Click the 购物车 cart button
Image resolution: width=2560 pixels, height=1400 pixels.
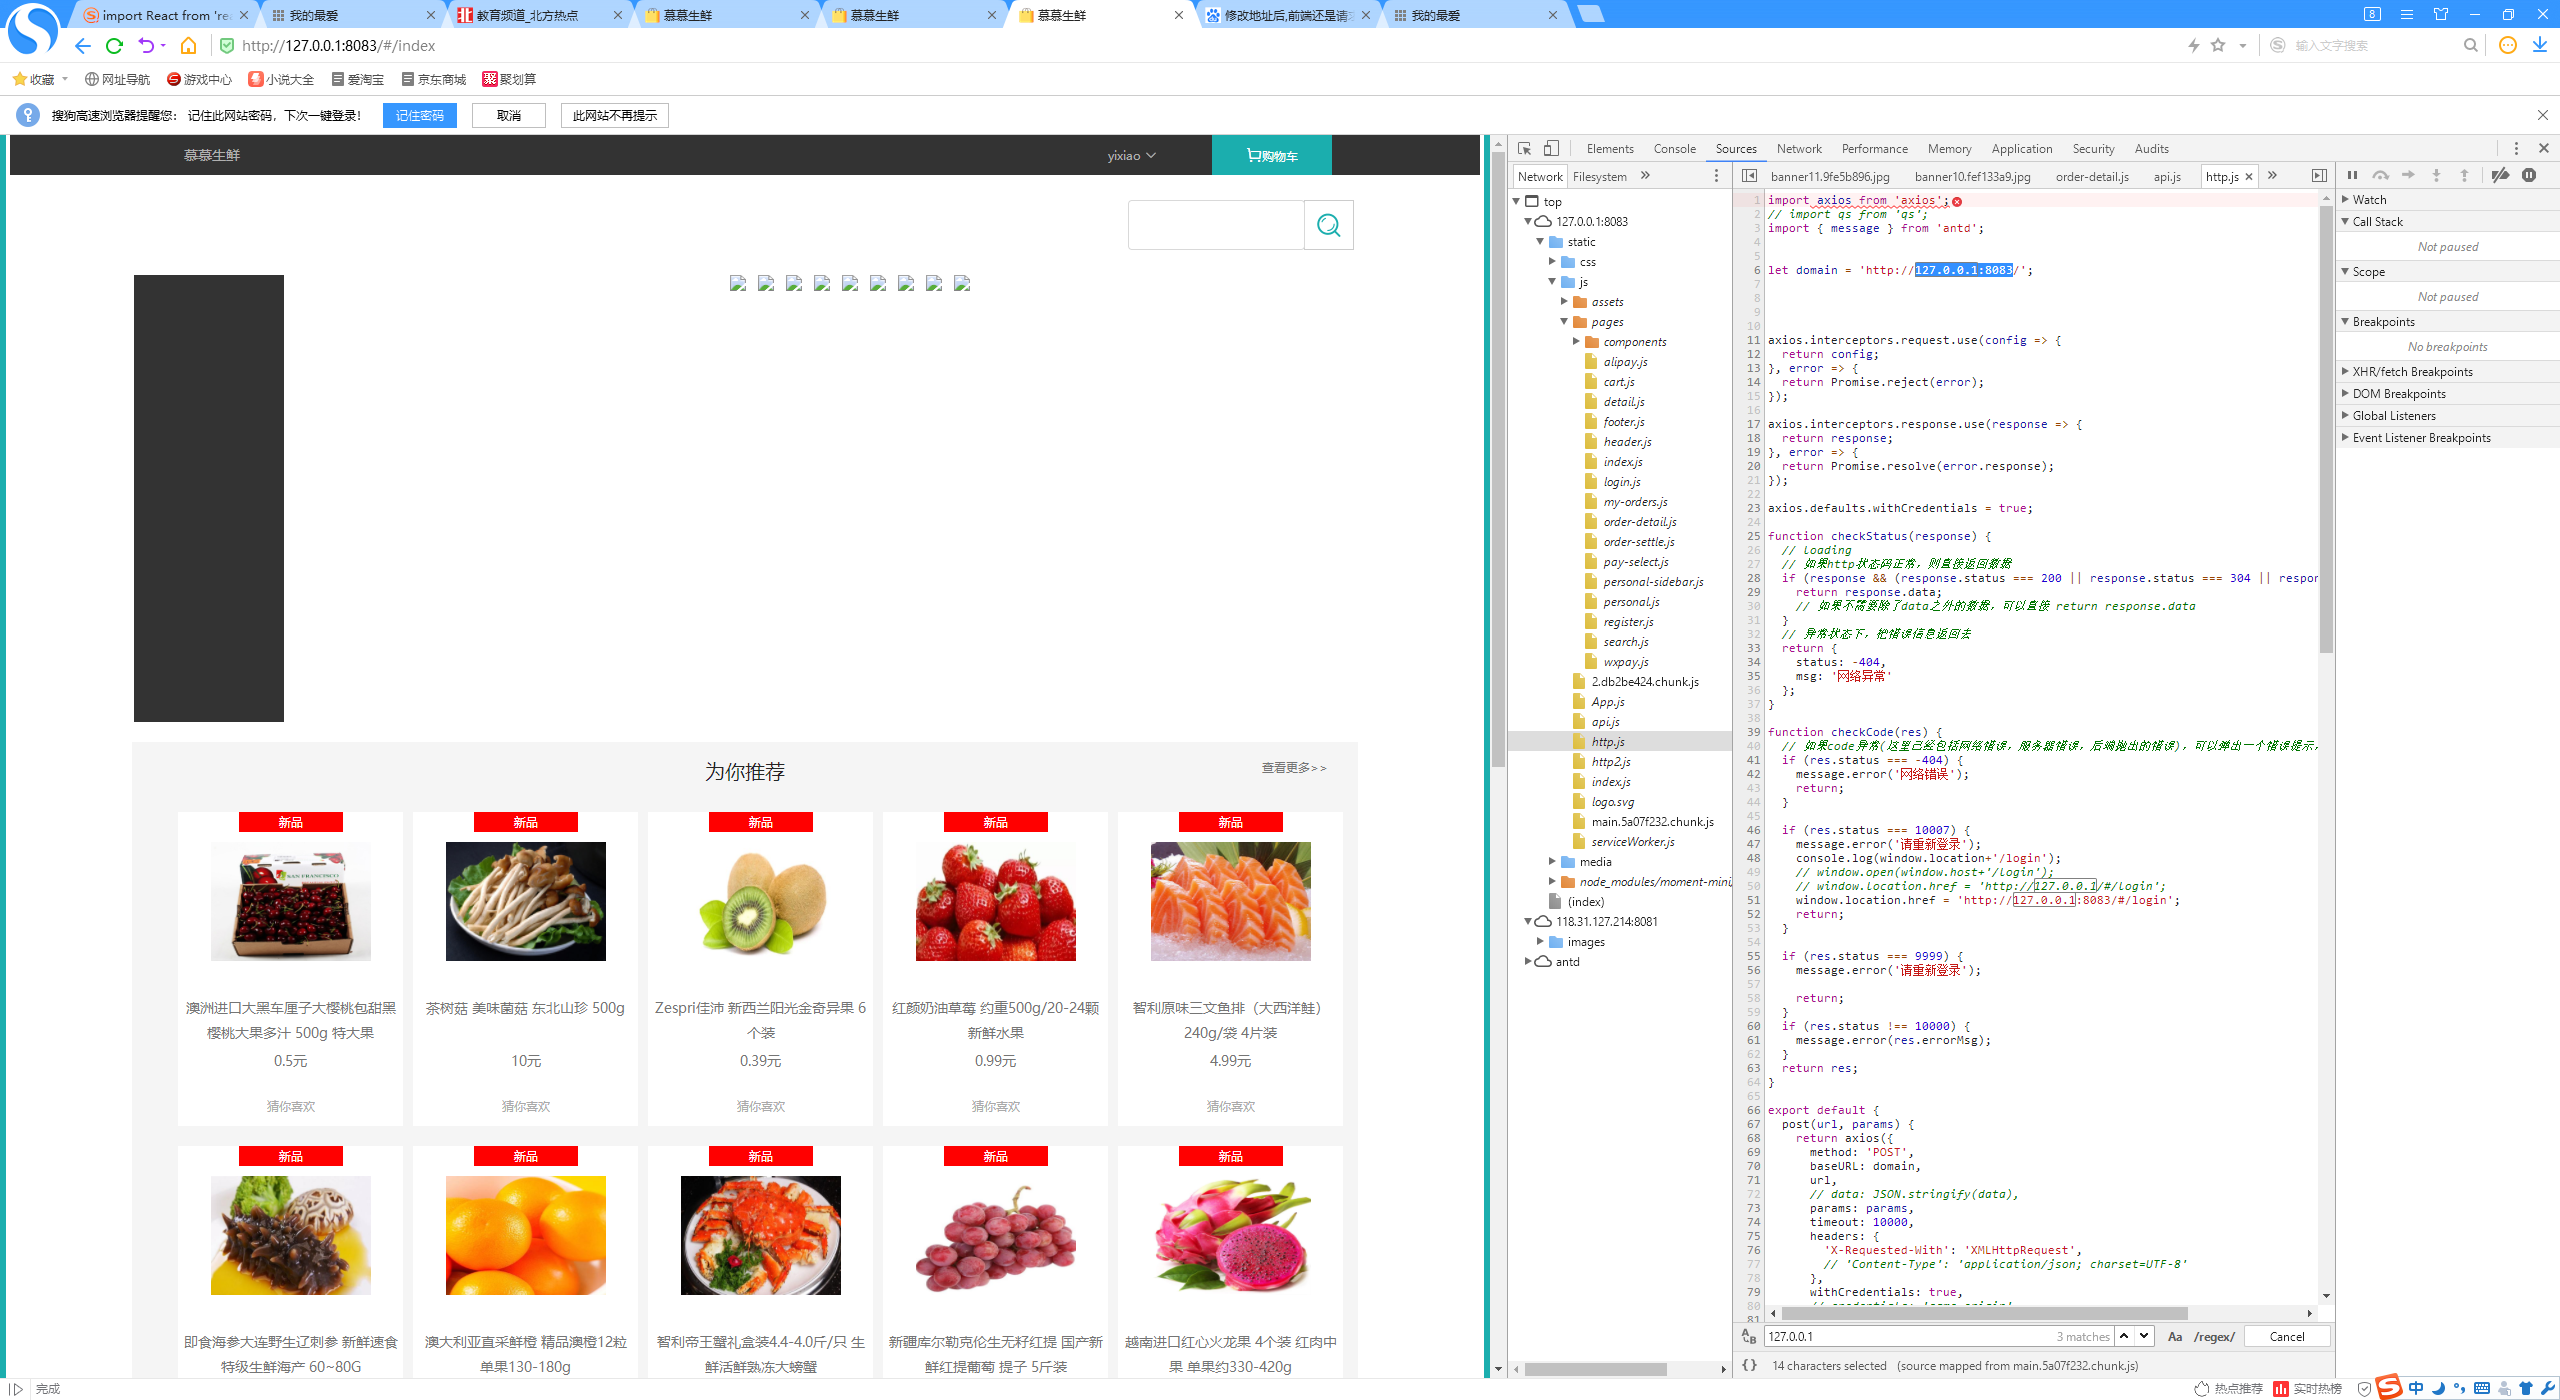coord(1271,155)
